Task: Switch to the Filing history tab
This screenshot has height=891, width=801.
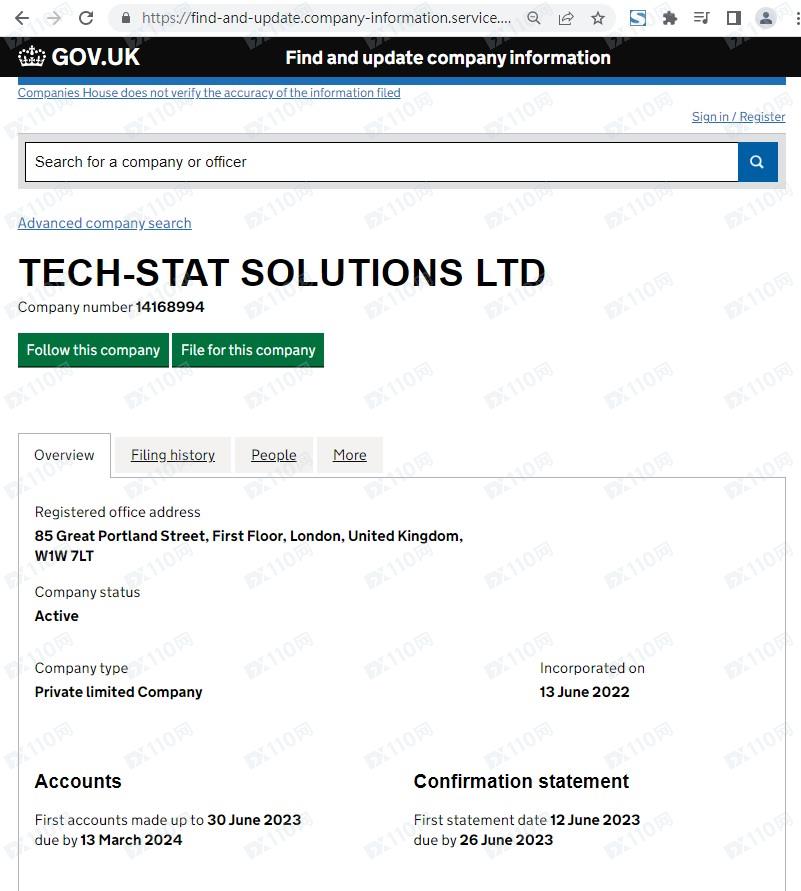Action: coord(173,455)
